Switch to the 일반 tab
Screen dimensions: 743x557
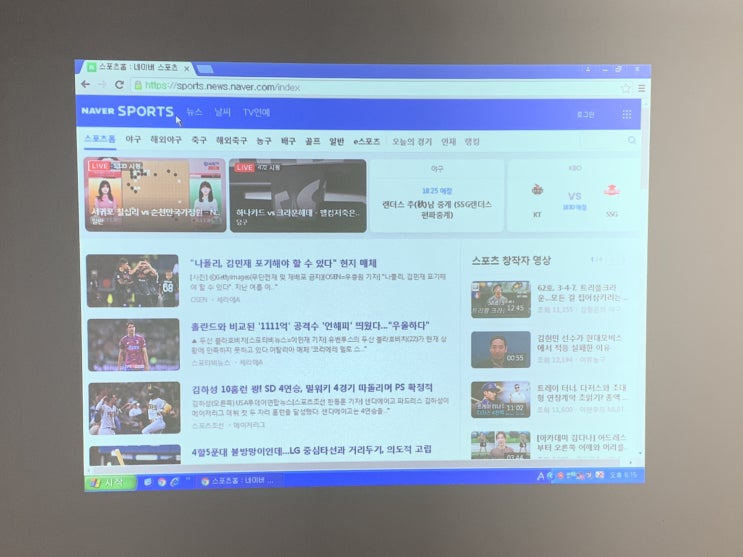coord(336,141)
